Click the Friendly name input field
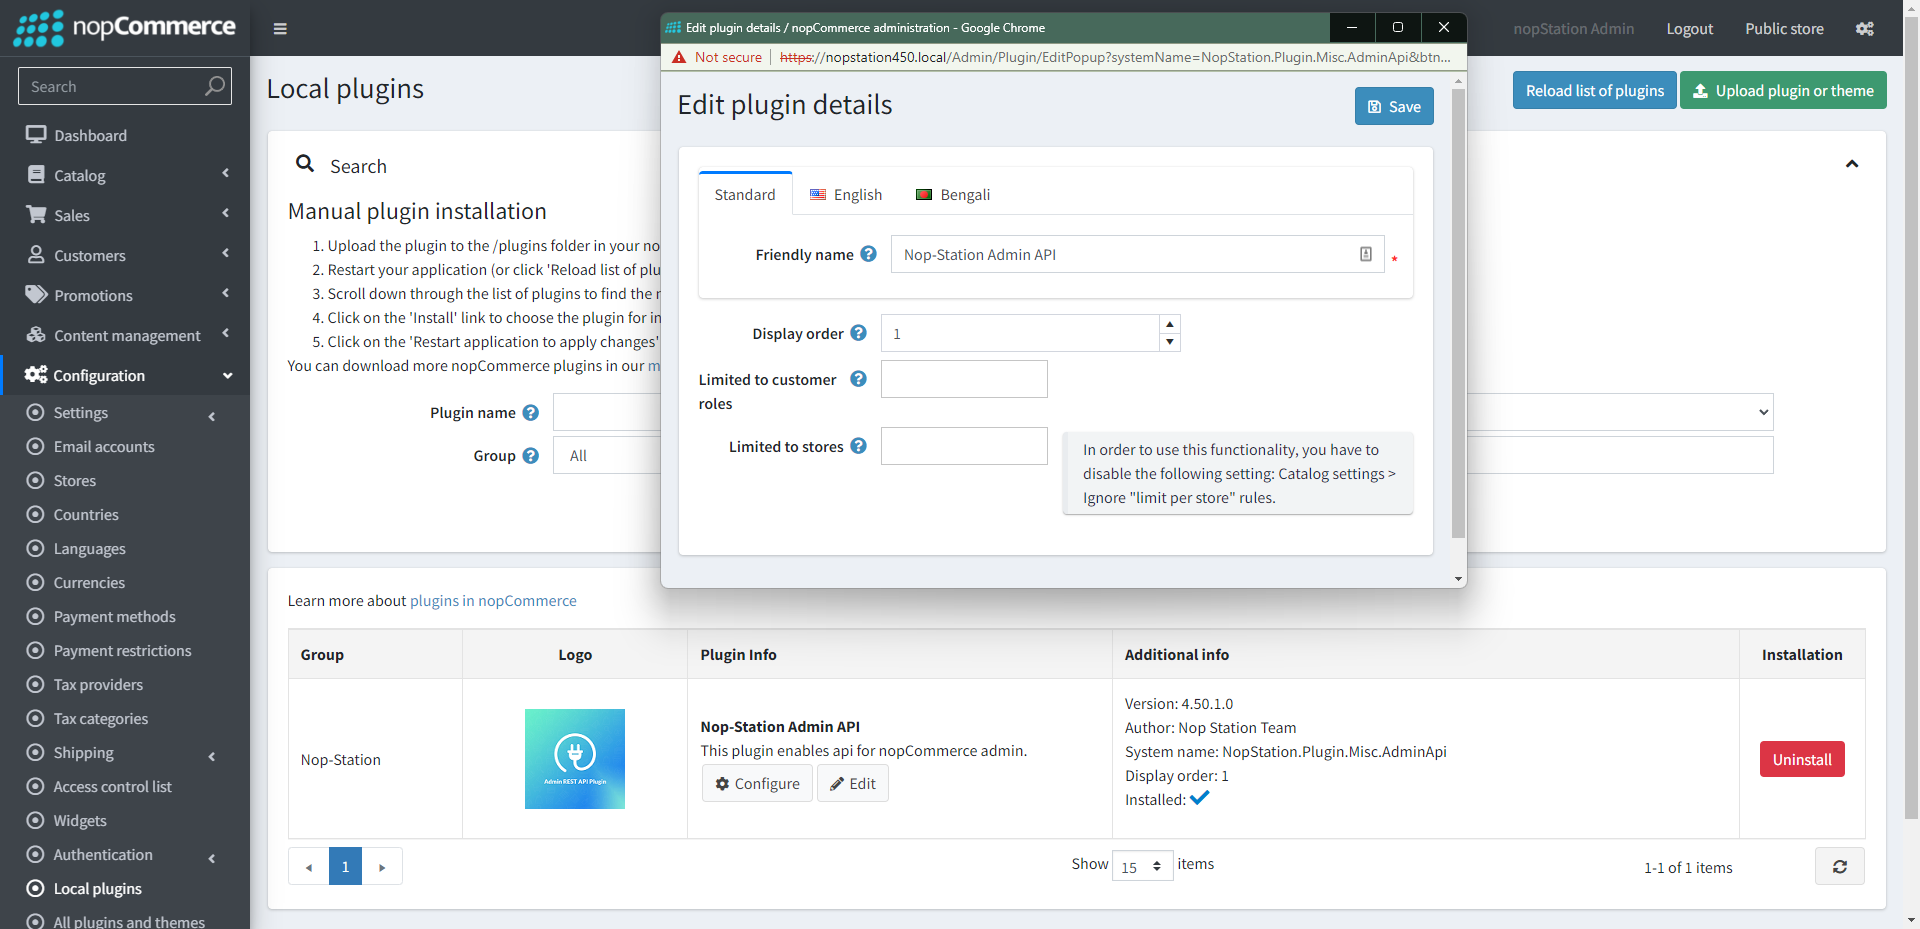1920x929 pixels. coord(1137,254)
